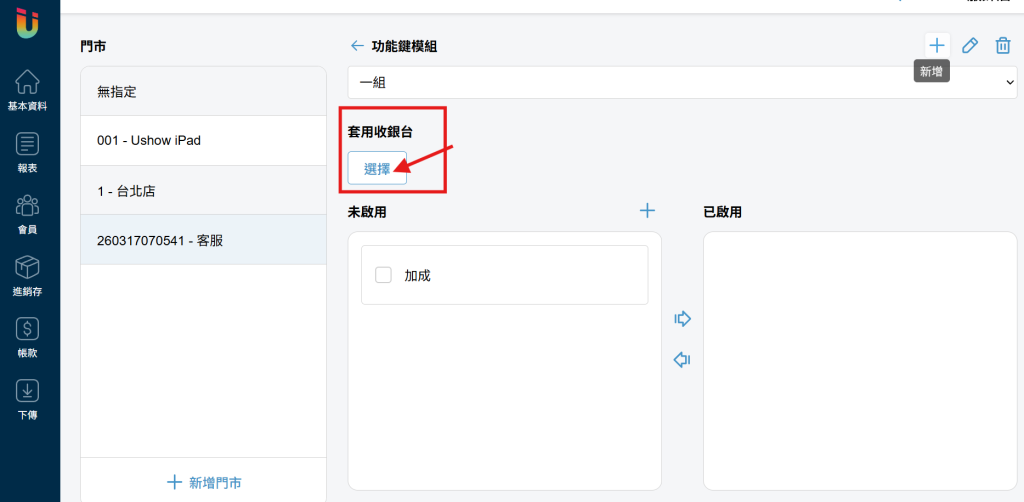Open the 下傳 download icon
Screen dimensions: 1024x502
click(27, 390)
